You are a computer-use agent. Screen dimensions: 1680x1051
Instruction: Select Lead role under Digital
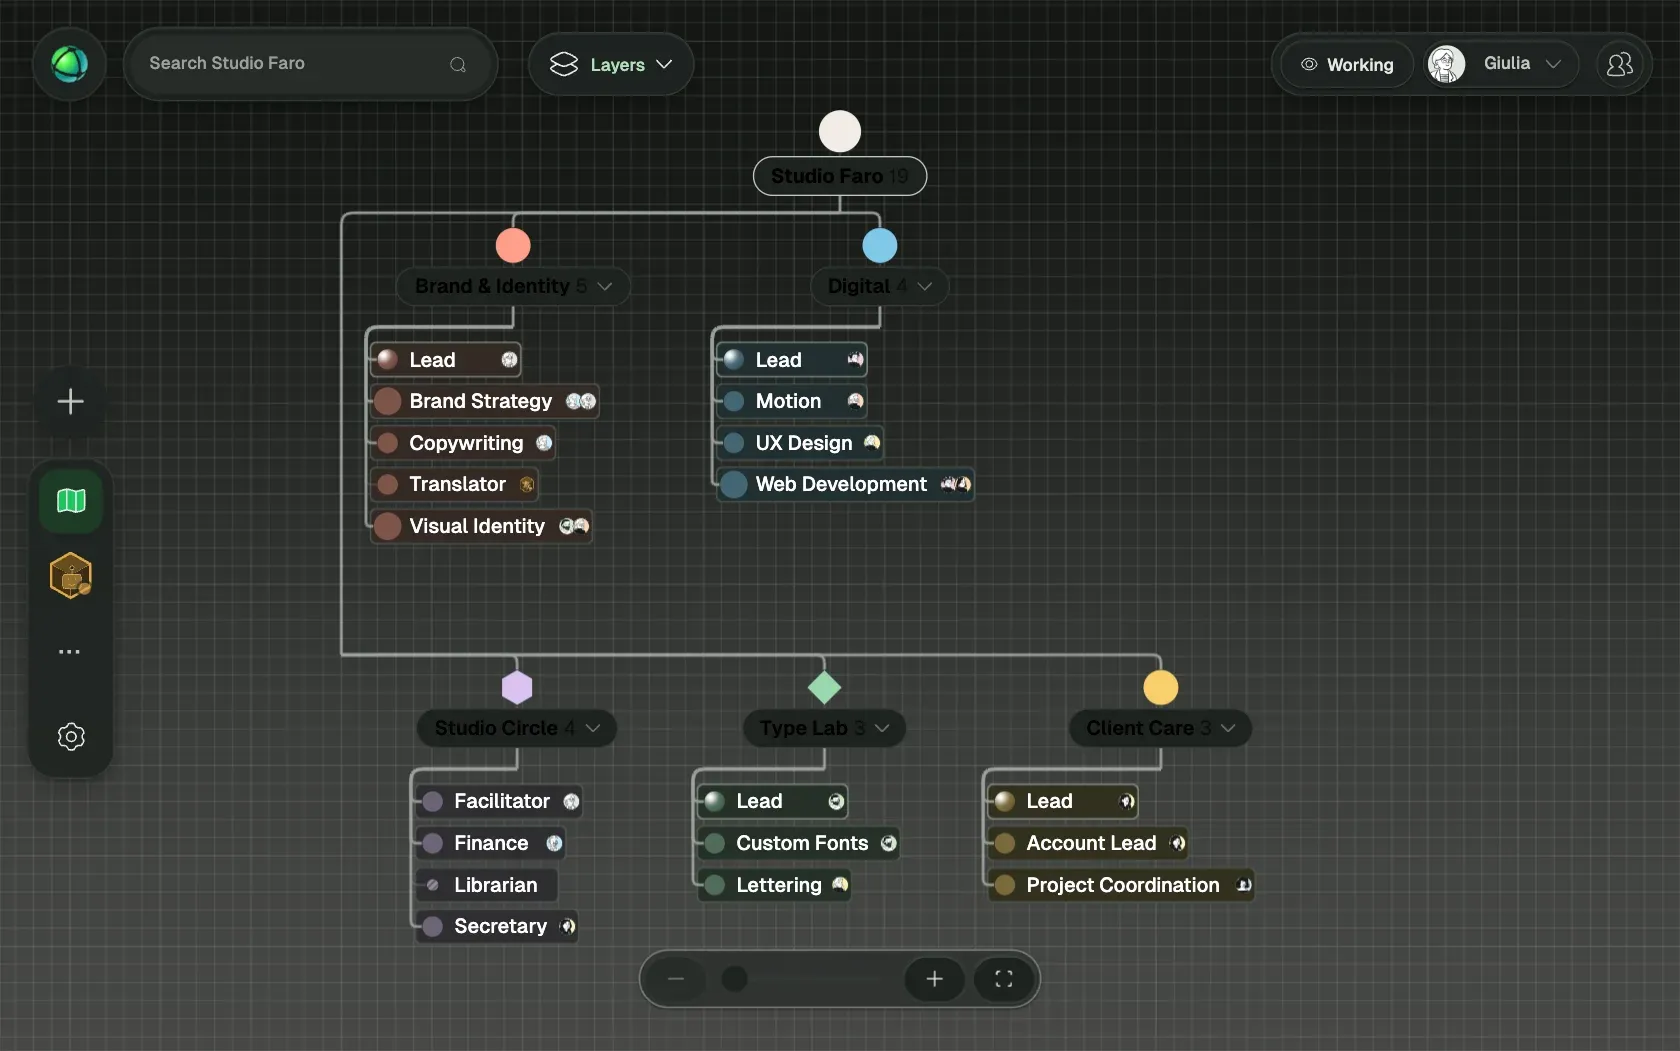pos(792,360)
